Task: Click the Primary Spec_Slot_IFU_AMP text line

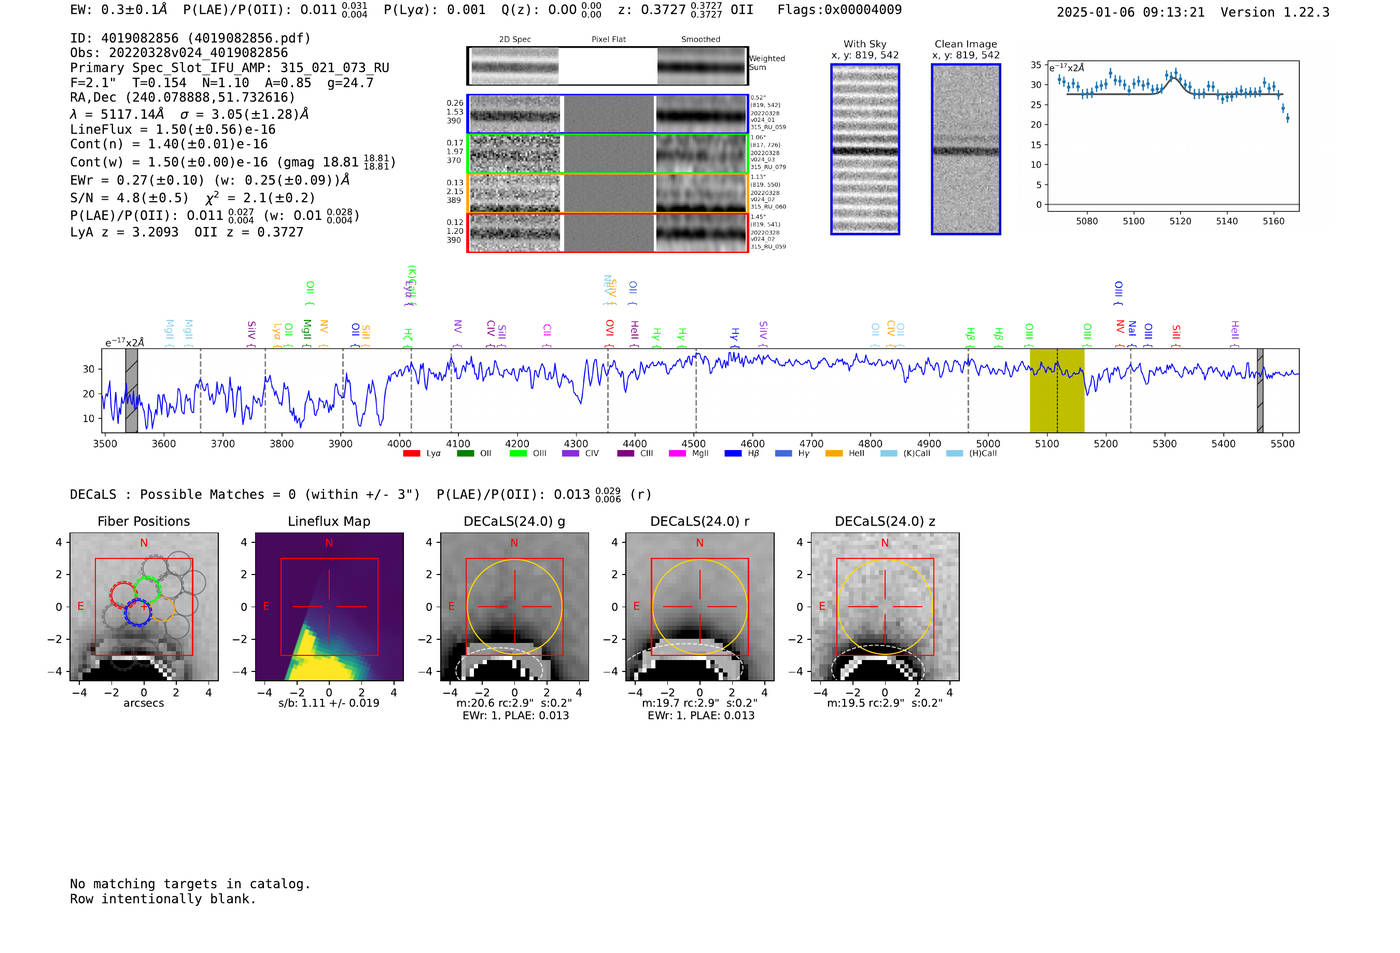Action: (229, 68)
